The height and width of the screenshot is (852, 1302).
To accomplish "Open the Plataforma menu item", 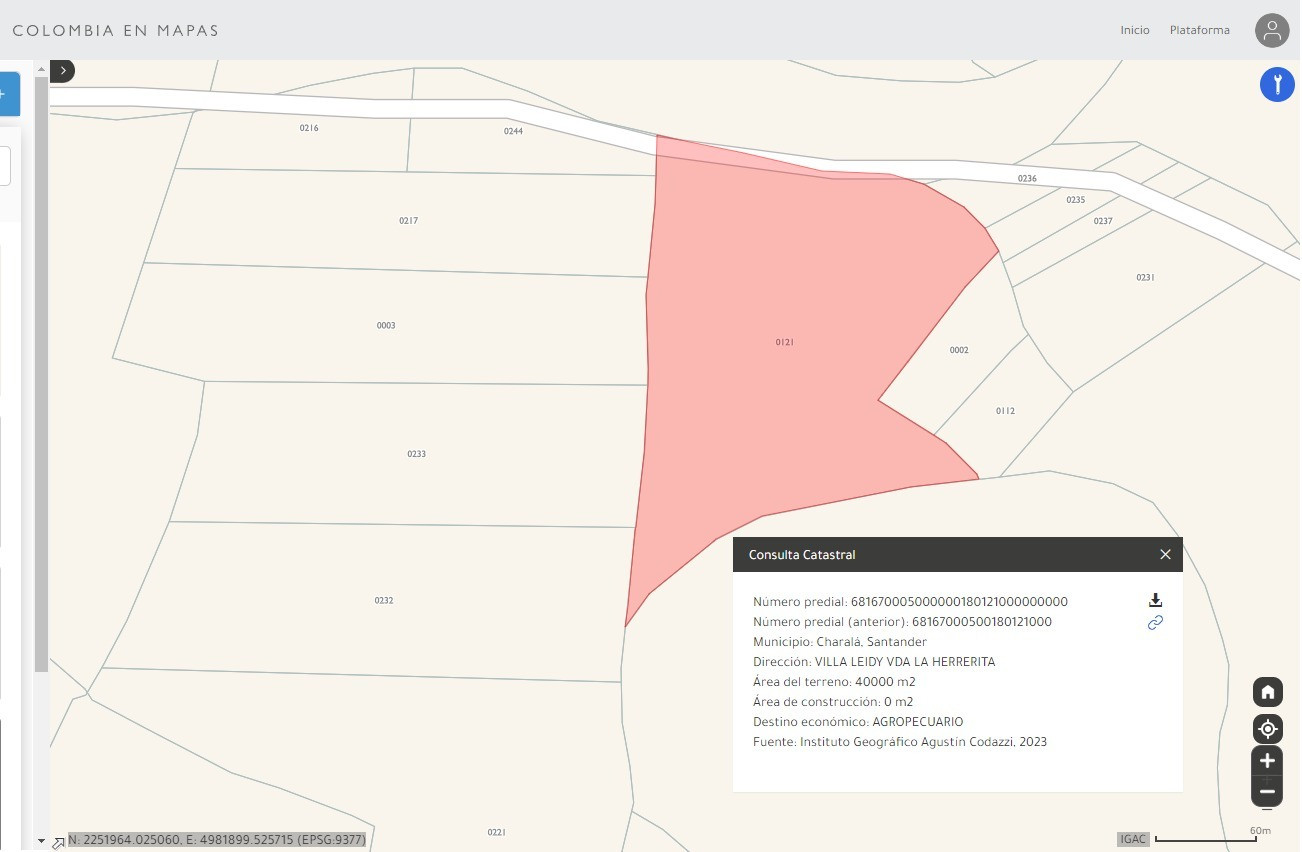I will tap(1199, 30).
